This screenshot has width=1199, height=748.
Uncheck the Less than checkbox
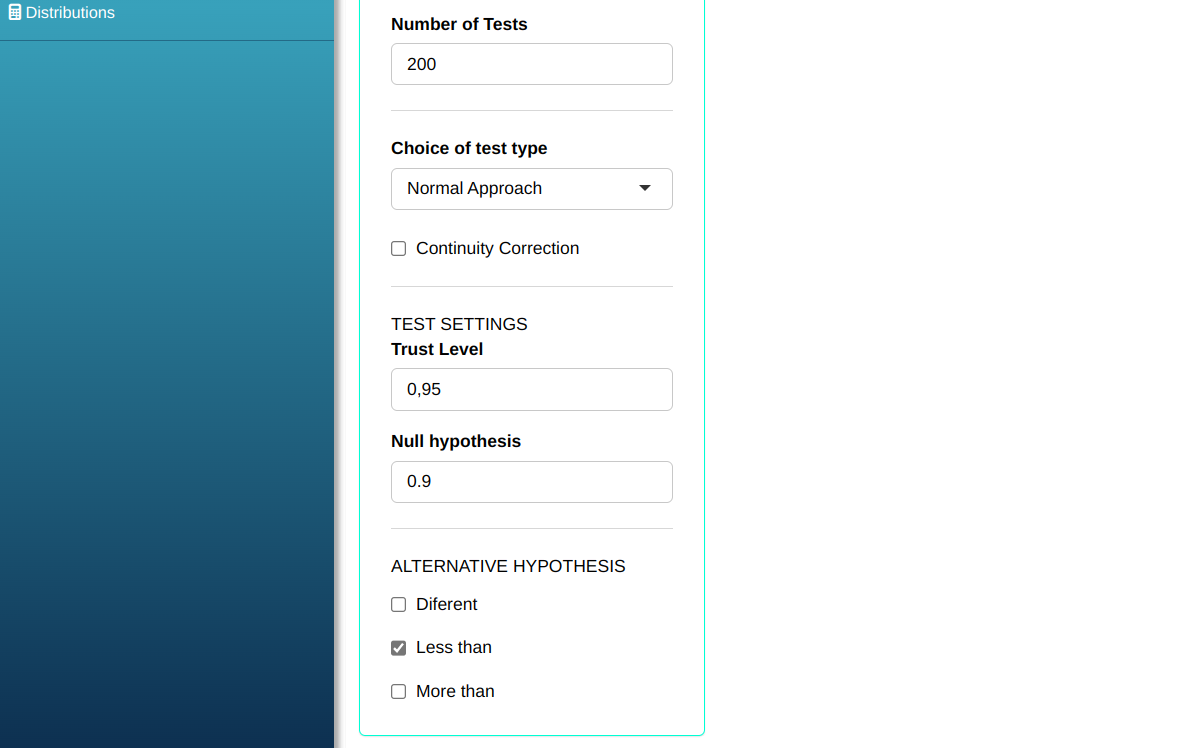[399, 648]
